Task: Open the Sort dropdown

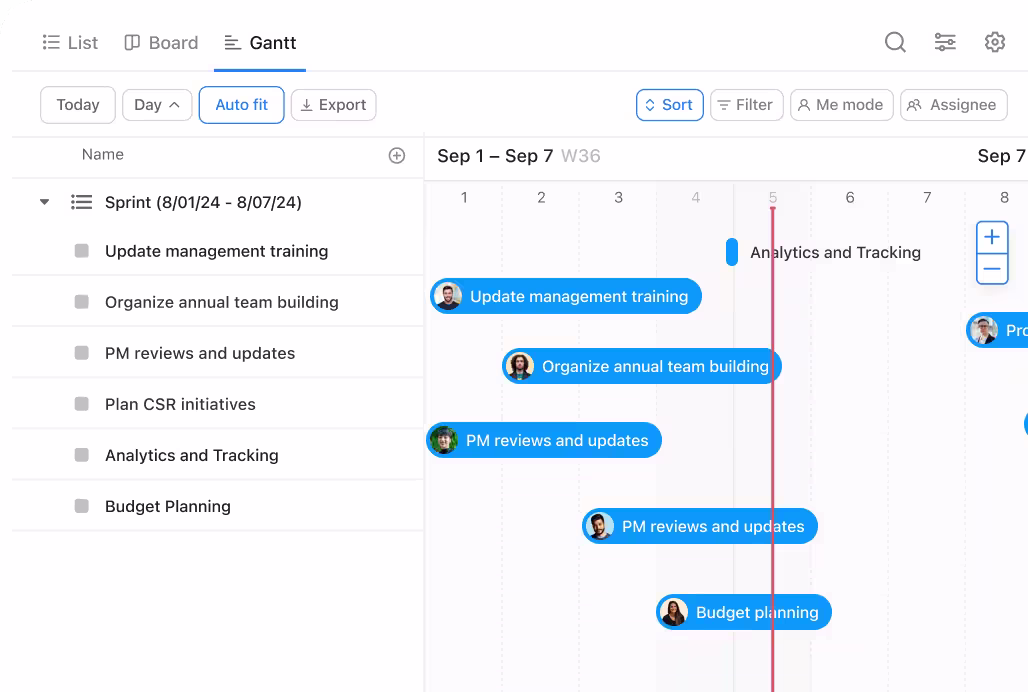Action: 669,105
